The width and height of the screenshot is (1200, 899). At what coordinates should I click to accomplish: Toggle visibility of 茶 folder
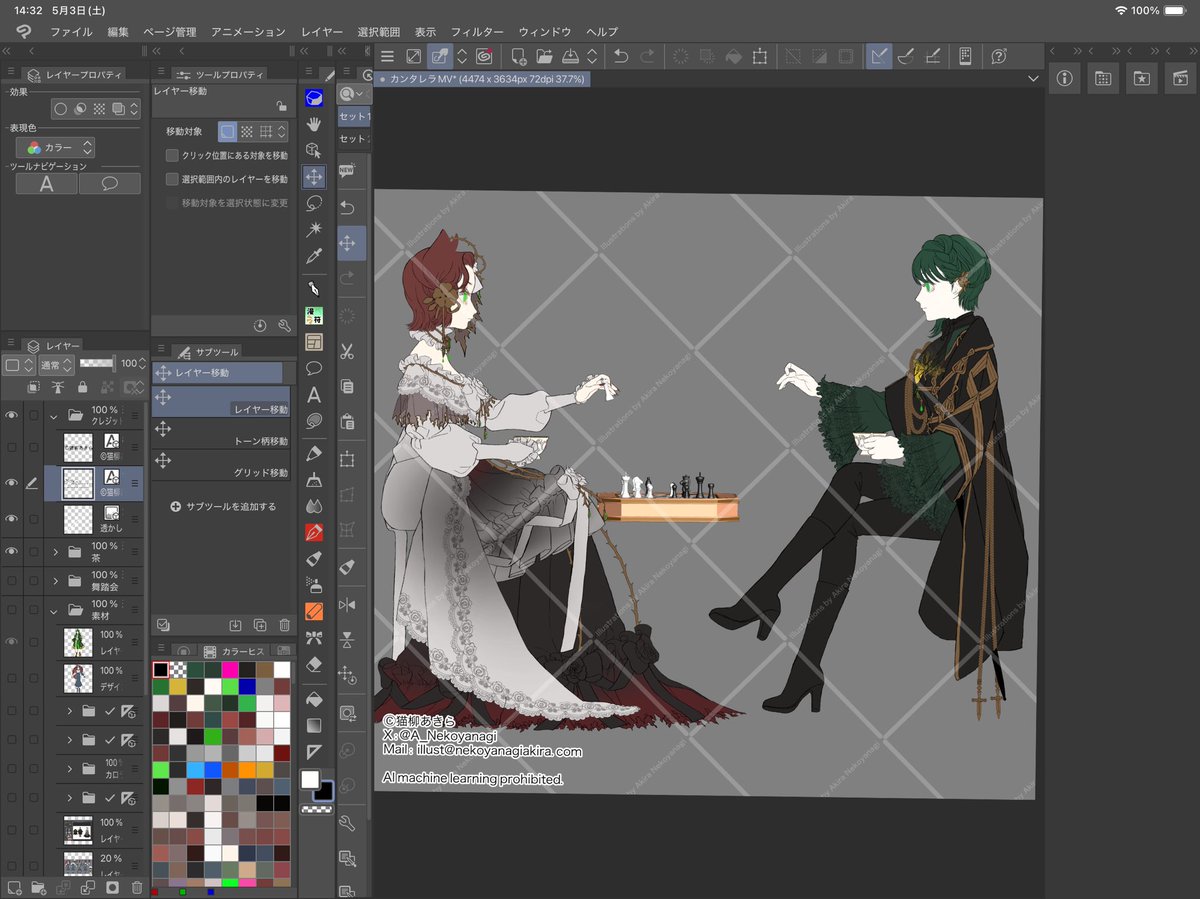click(12, 551)
